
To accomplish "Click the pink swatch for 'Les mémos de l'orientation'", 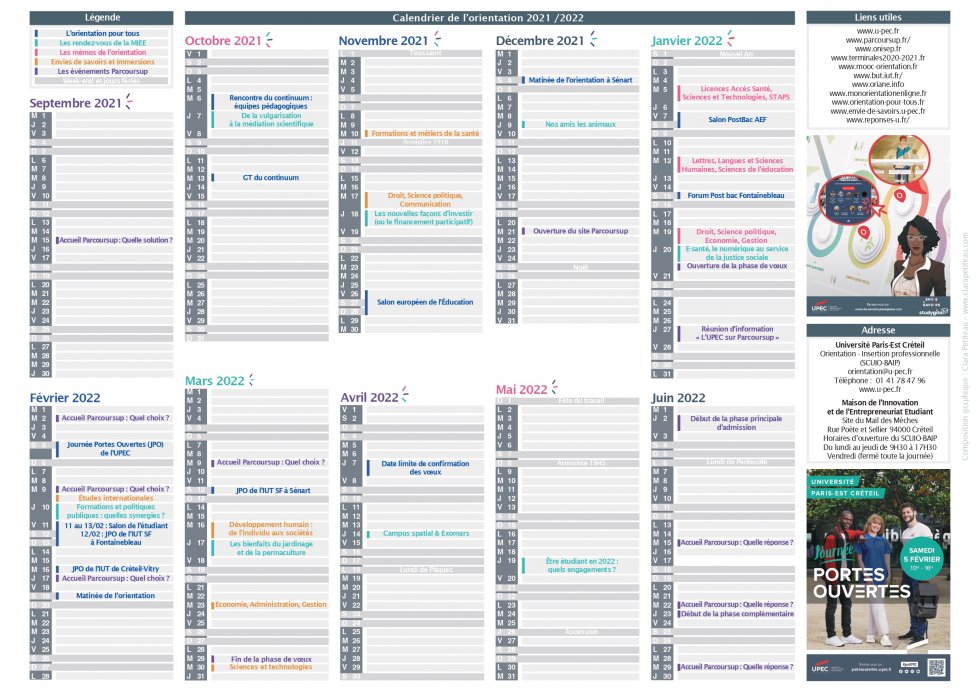I will click(x=36, y=52).
